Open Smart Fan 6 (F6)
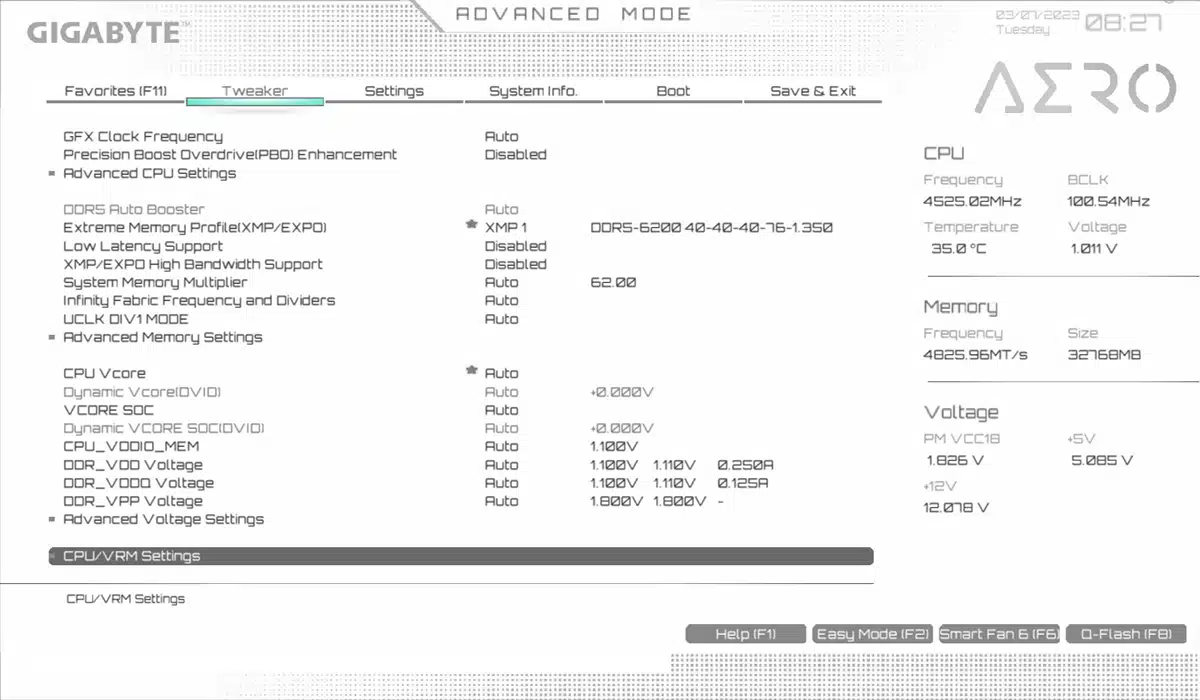Image resolution: width=1200 pixels, height=700 pixels. 999,634
